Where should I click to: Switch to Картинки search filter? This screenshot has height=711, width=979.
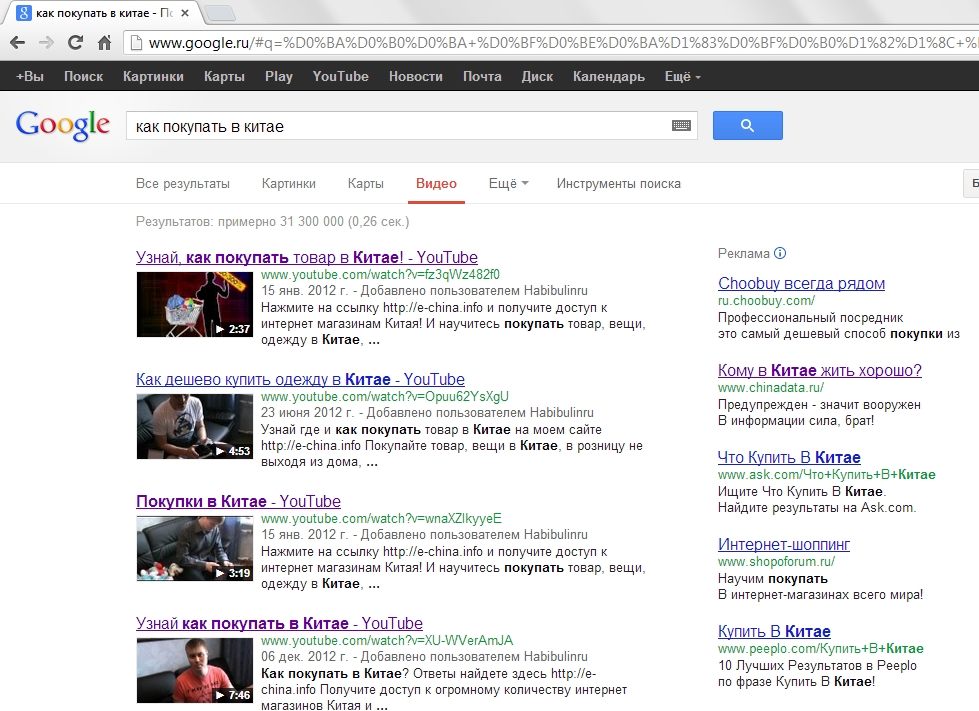288,184
